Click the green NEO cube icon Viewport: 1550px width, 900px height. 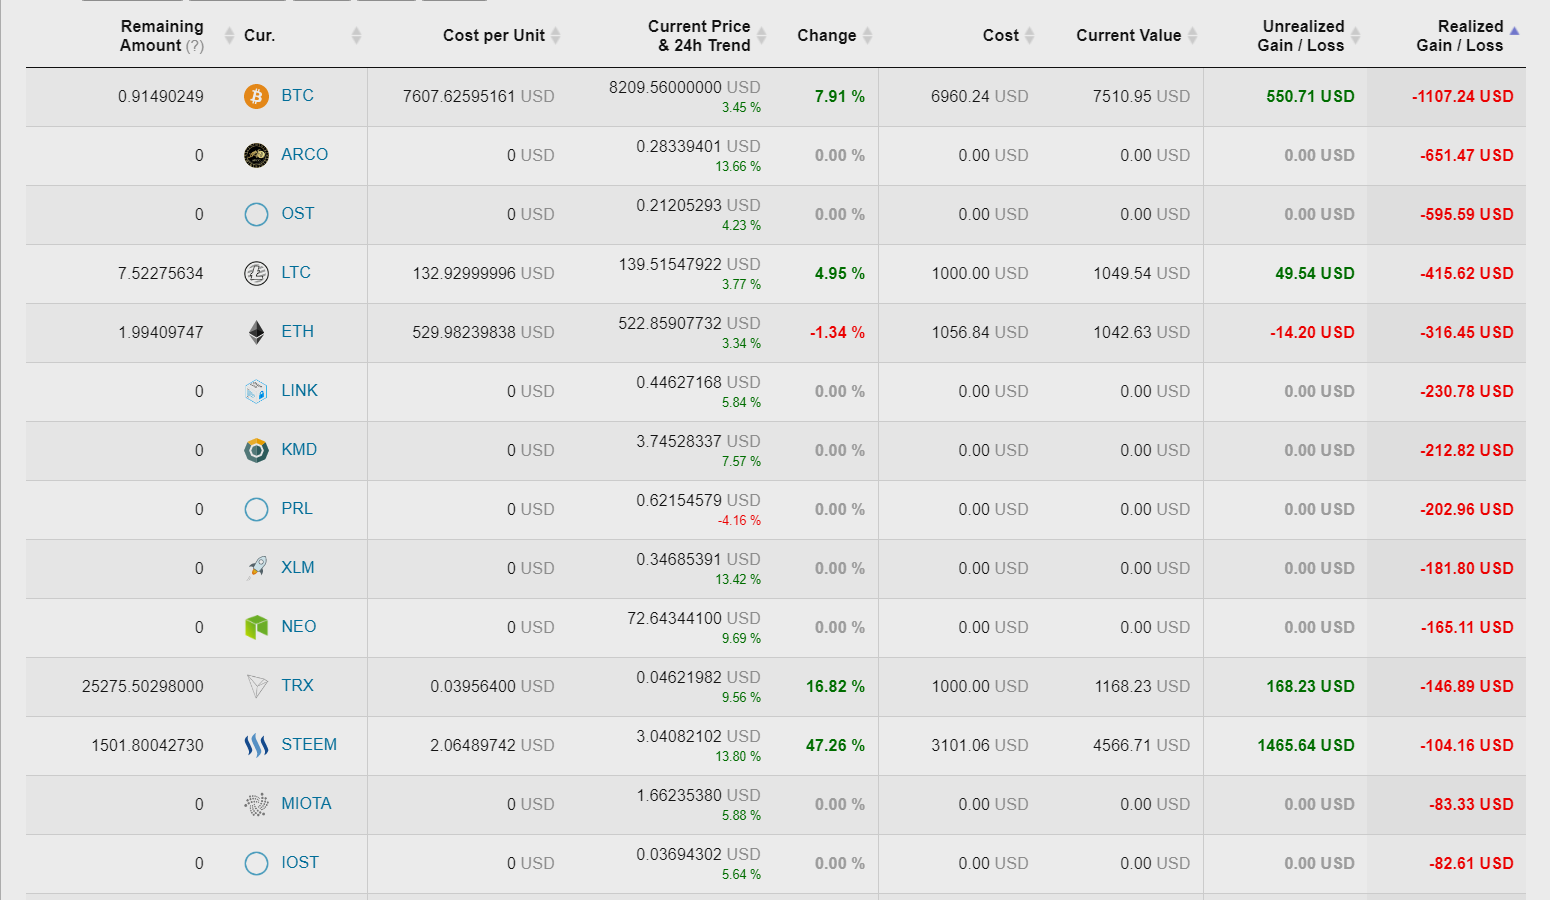(256, 627)
